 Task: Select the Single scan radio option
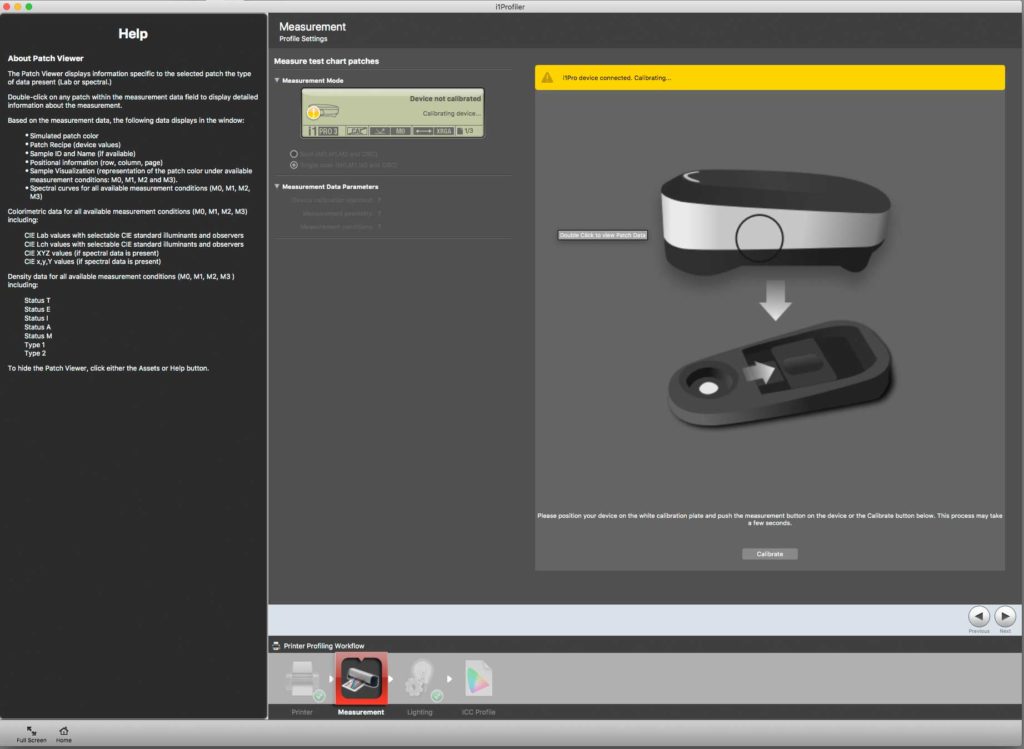[x=294, y=165]
